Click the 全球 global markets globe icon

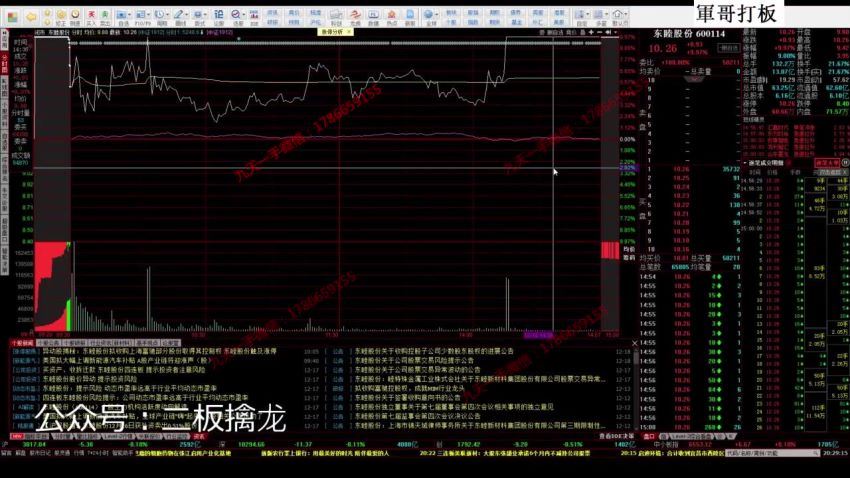point(429,15)
